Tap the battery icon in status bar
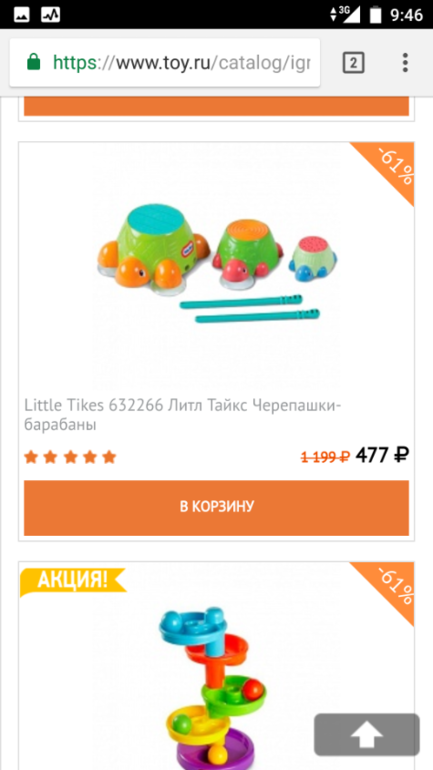This screenshot has width=433, height=770. (x=376, y=15)
